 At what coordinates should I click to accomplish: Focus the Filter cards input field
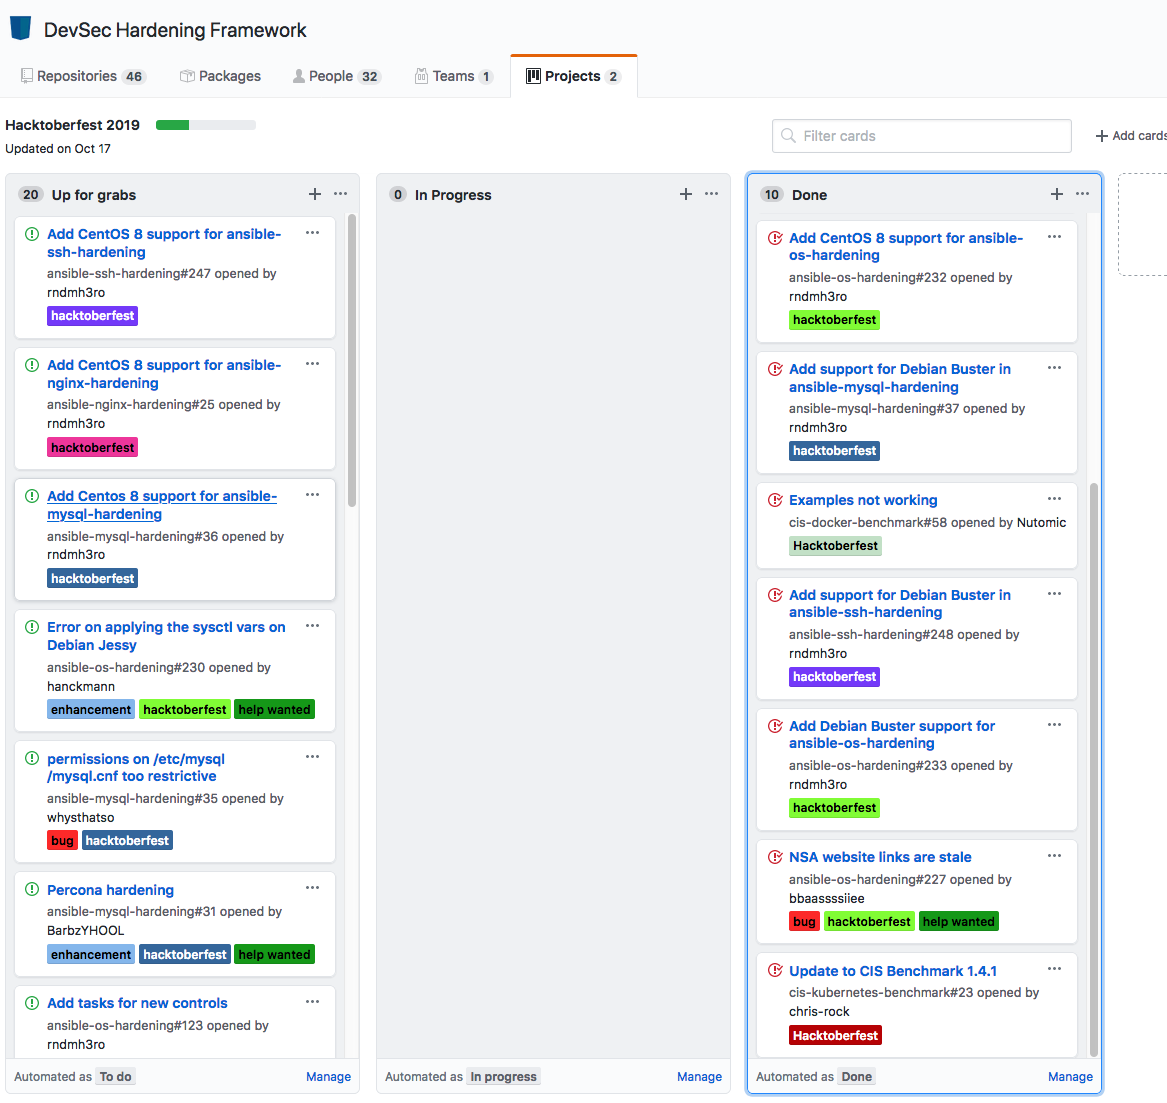pos(921,135)
